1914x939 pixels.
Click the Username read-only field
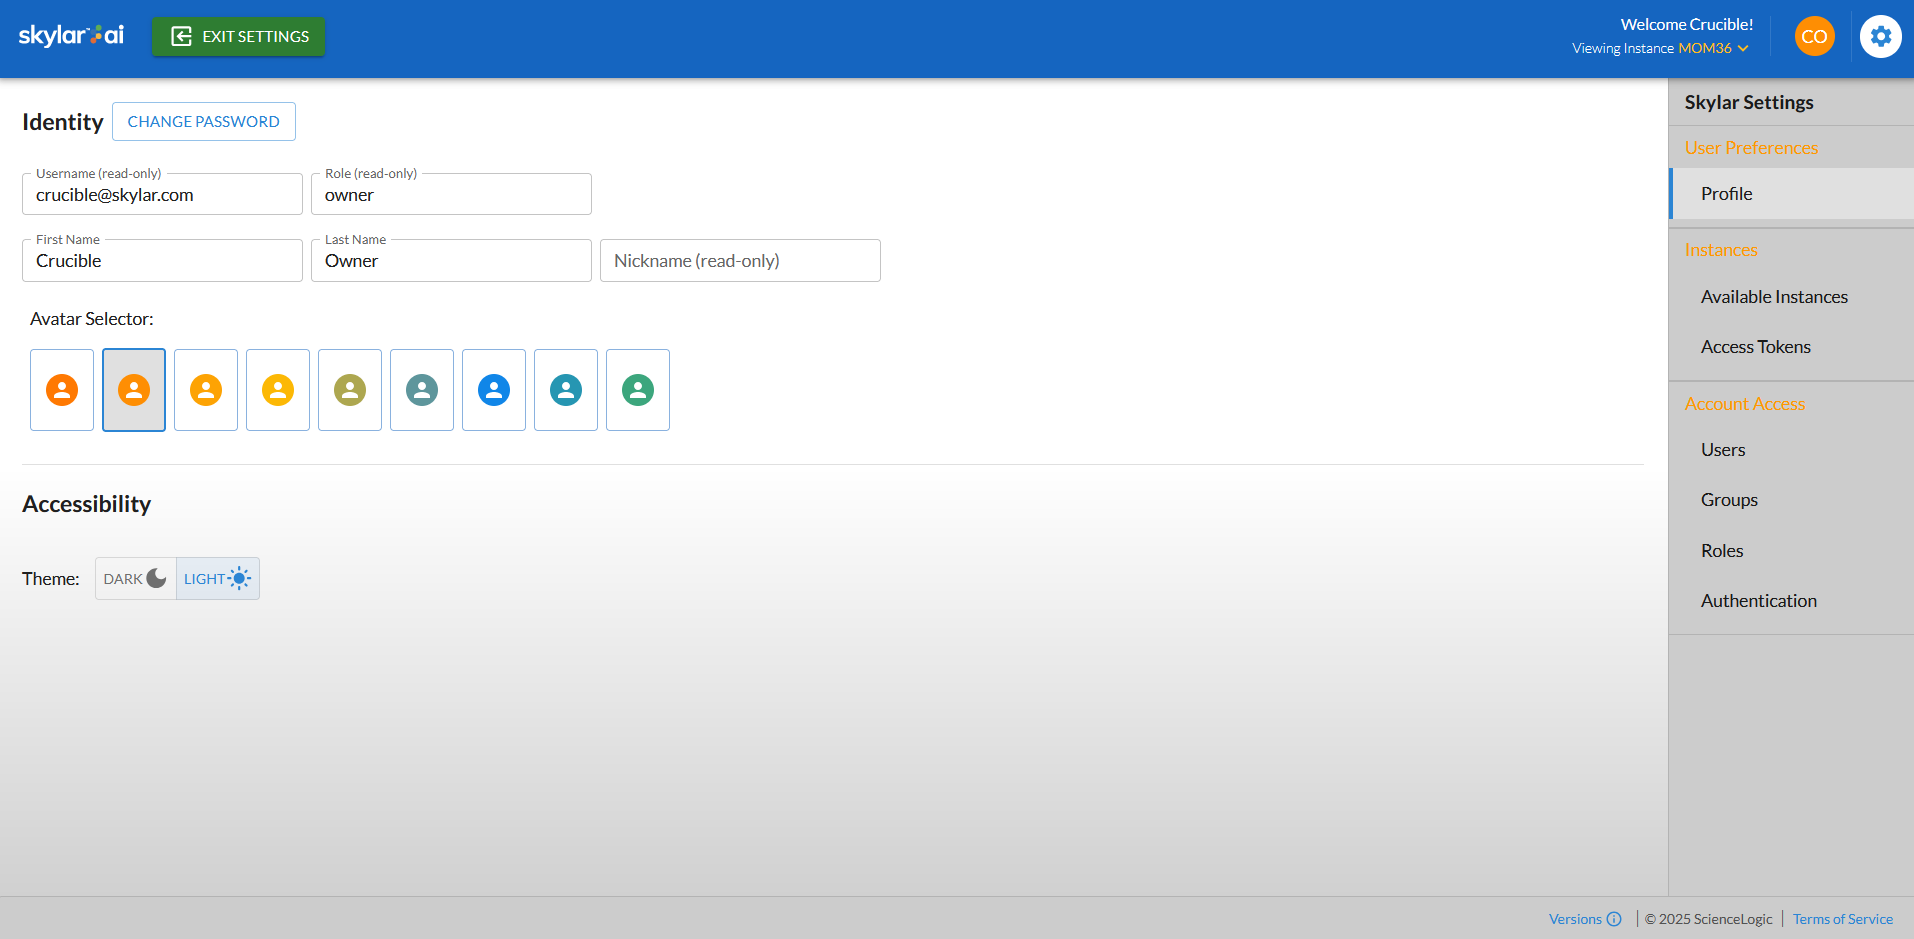point(162,194)
